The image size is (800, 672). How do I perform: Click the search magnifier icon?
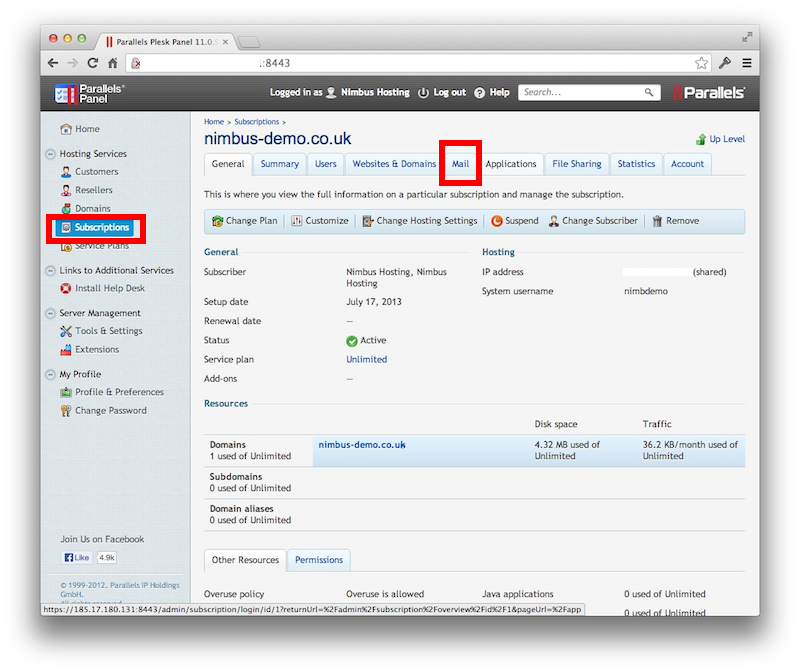click(649, 92)
